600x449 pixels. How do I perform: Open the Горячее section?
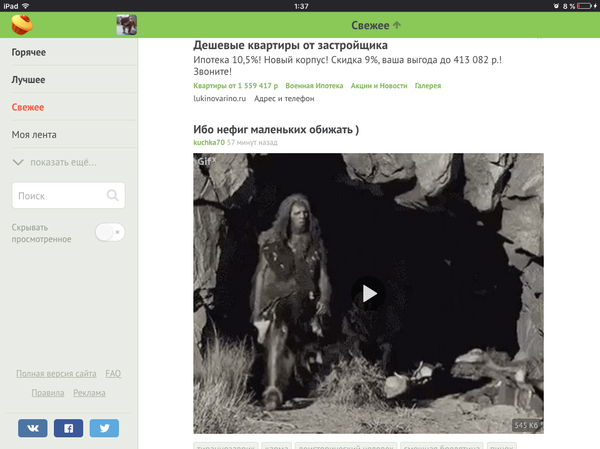29,52
